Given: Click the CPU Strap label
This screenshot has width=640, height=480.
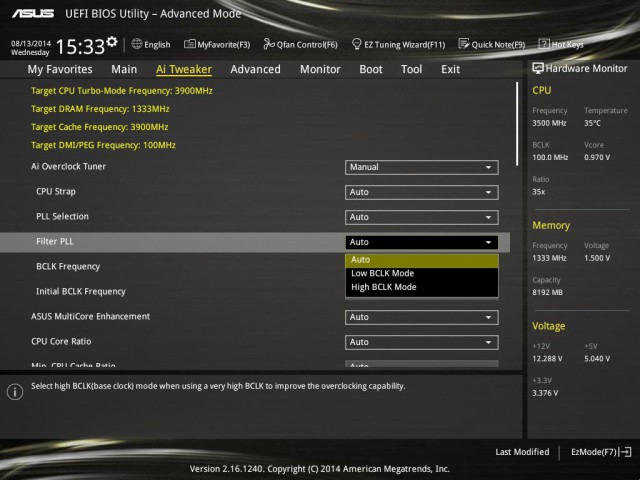Looking at the screenshot, I should [56, 191].
